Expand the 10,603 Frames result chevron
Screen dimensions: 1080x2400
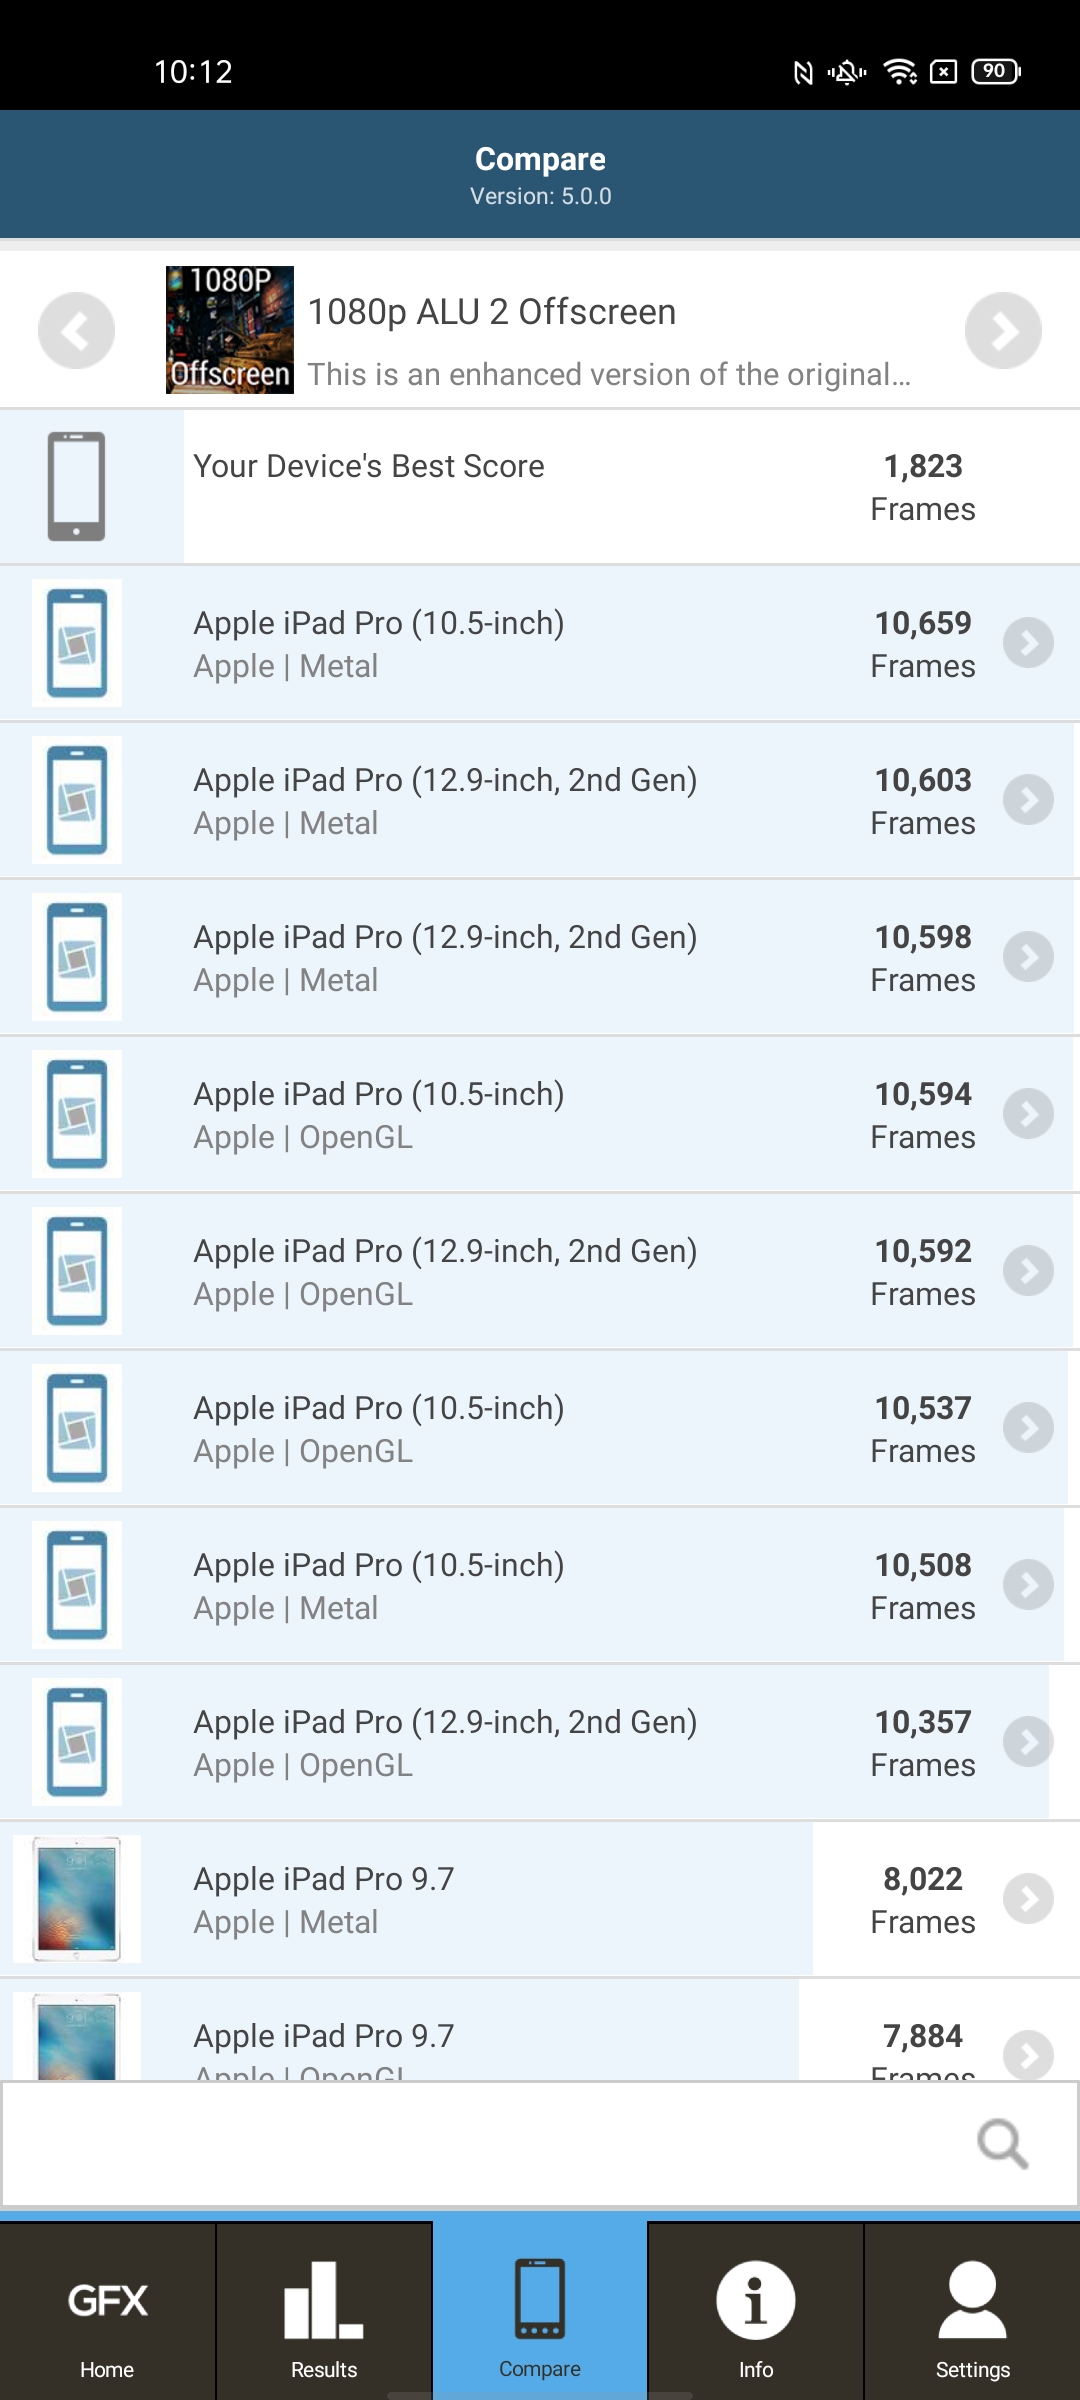coord(1028,800)
